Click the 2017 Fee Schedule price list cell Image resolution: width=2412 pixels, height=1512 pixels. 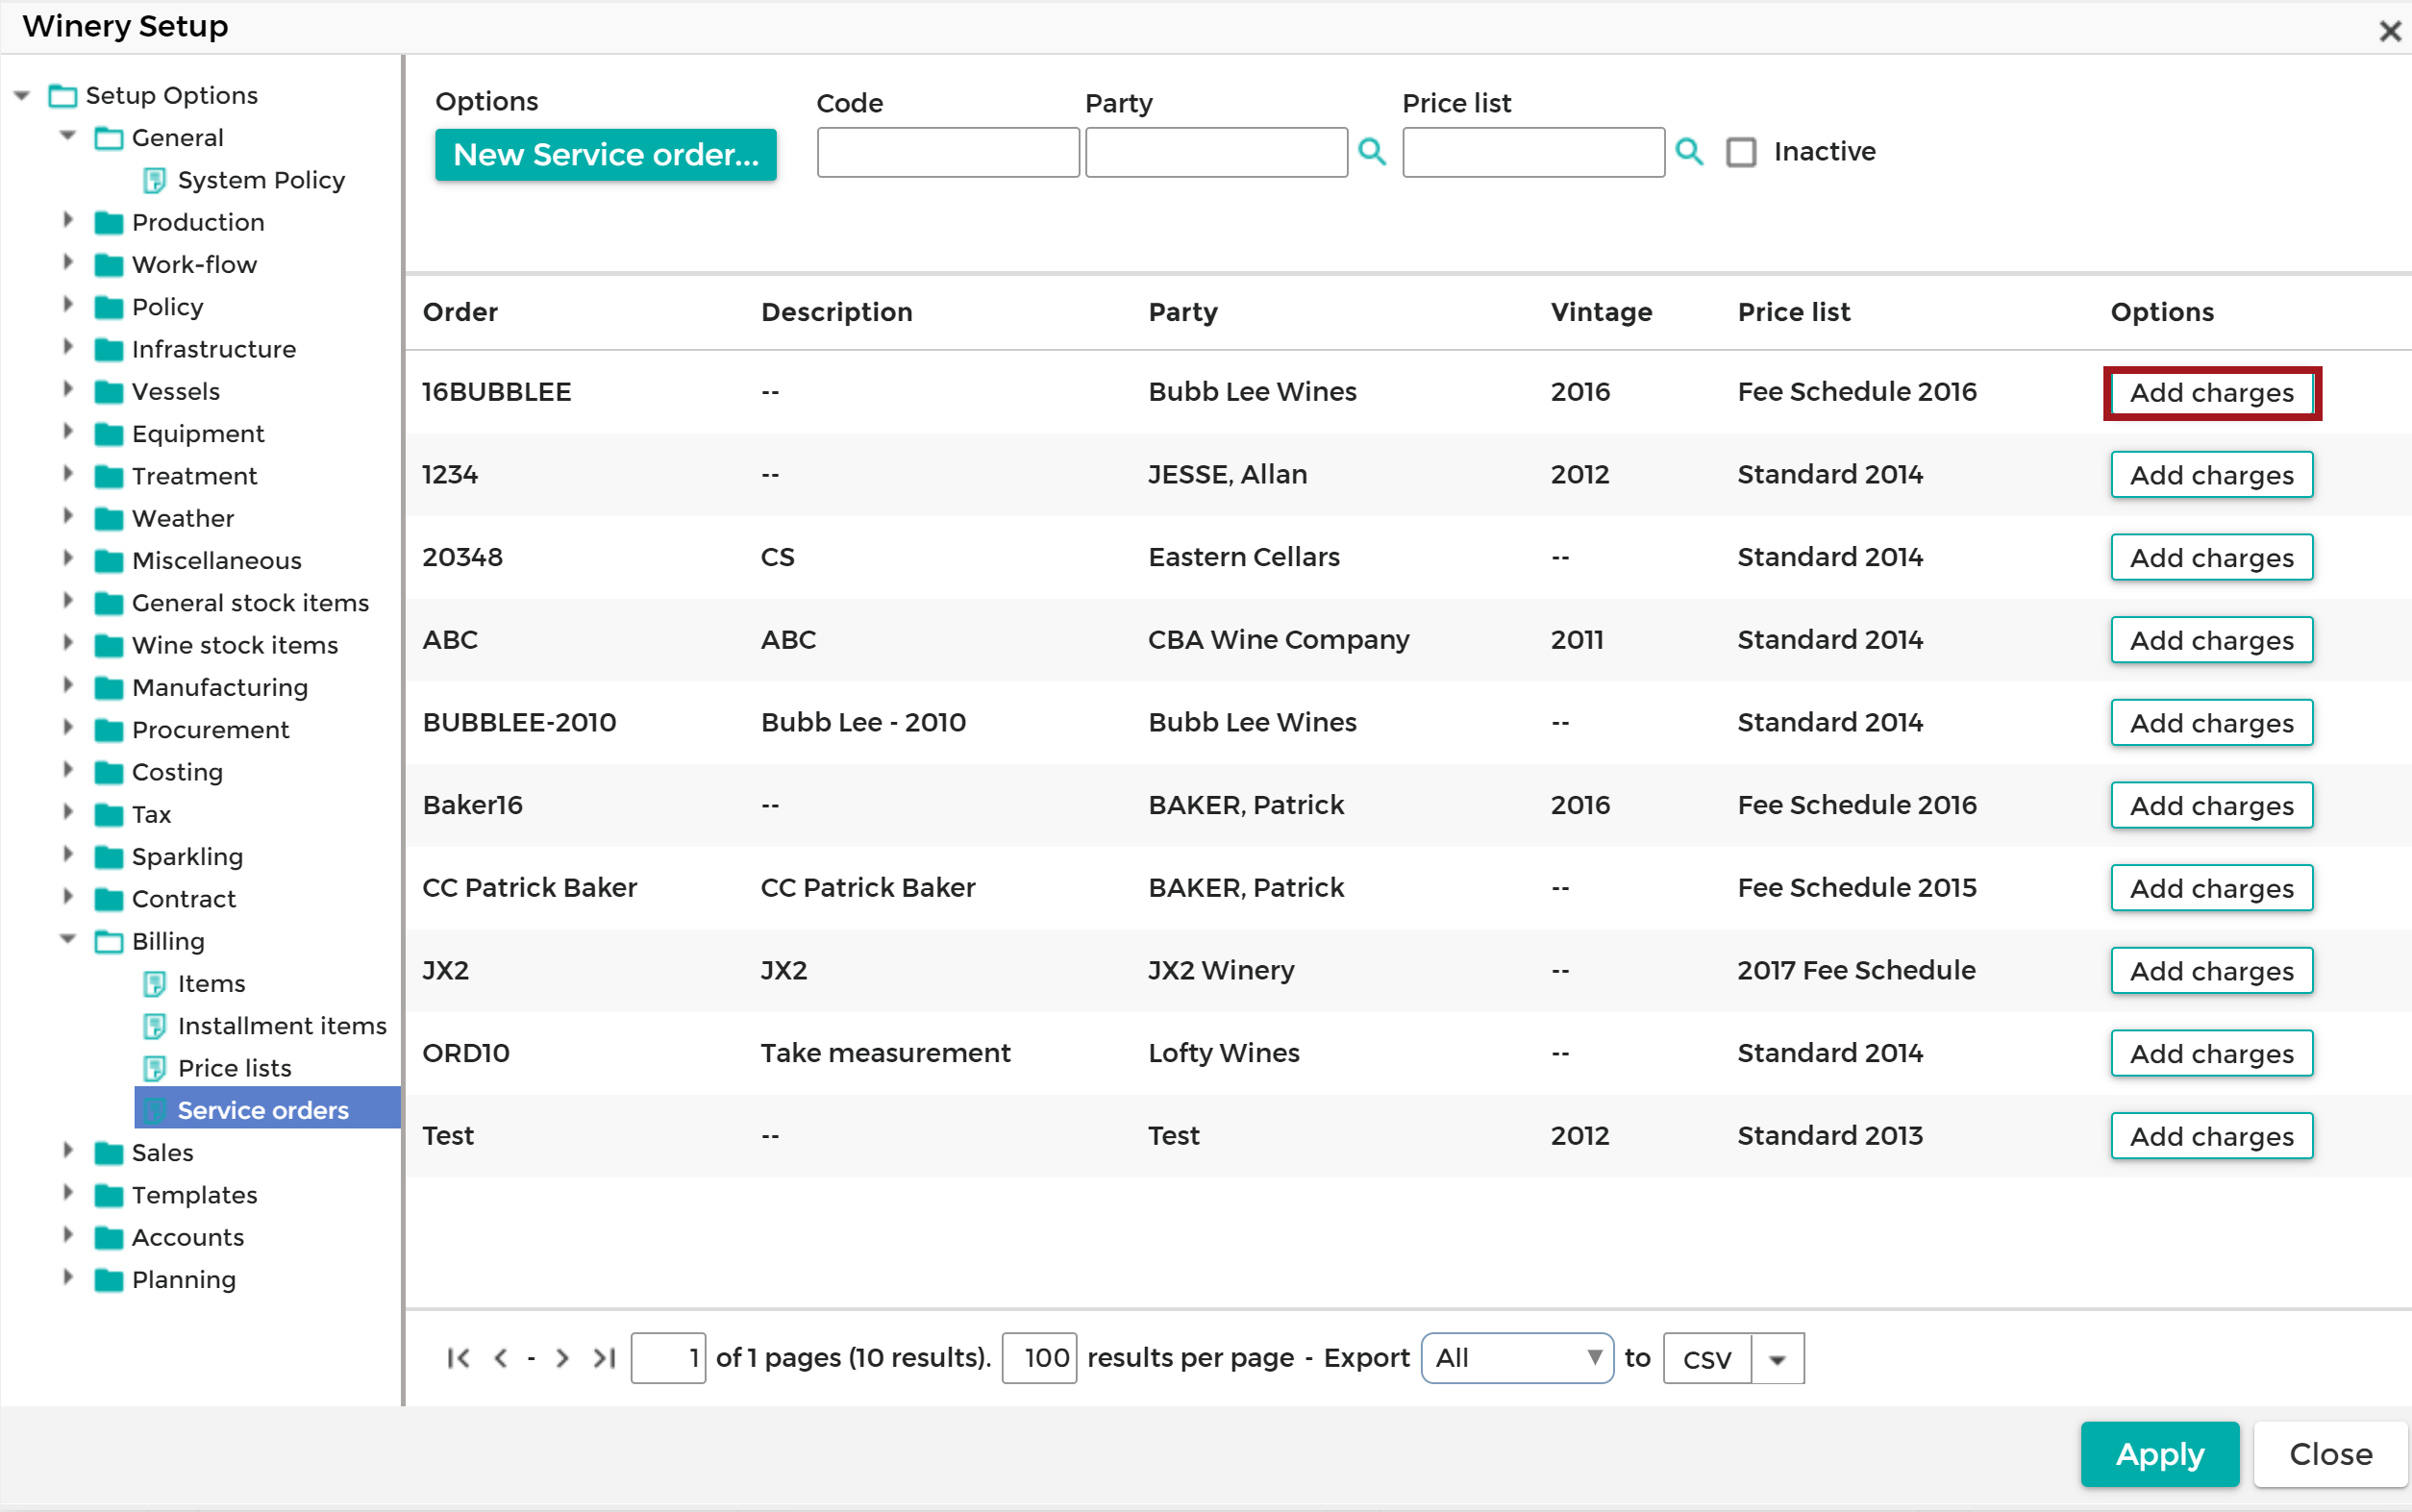[x=1856, y=971]
